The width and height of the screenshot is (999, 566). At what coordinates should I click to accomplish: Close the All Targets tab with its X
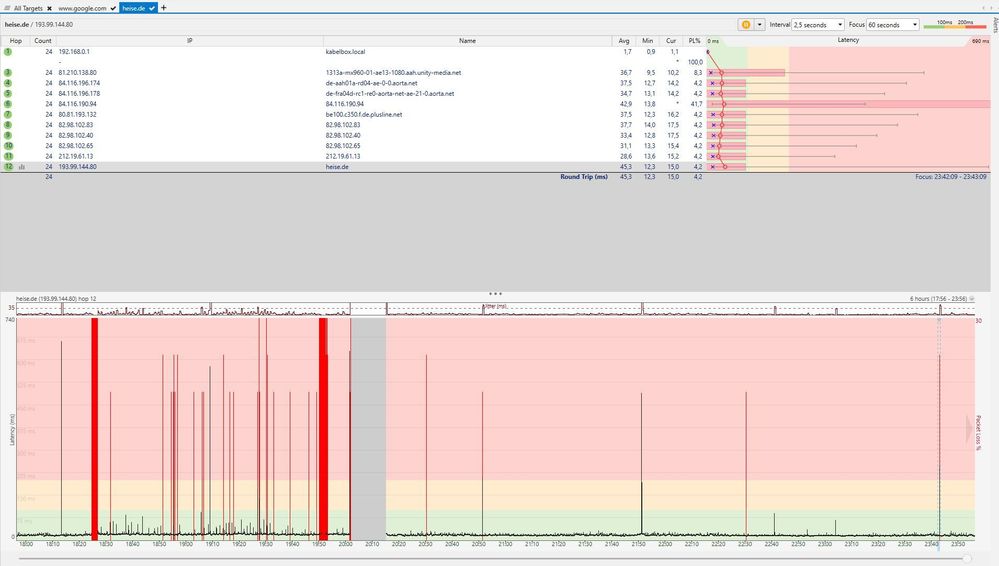coord(49,8)
